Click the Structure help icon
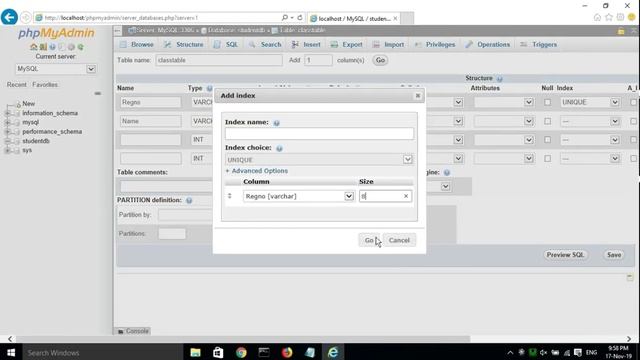The width and height of the screenshot is (640, 360). [500, 78]
